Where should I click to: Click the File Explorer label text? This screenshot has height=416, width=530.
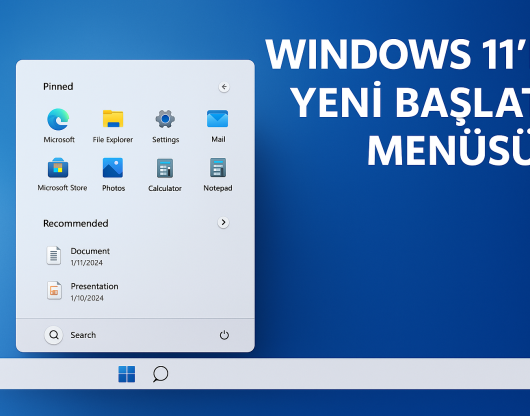[x=113, y=139]
